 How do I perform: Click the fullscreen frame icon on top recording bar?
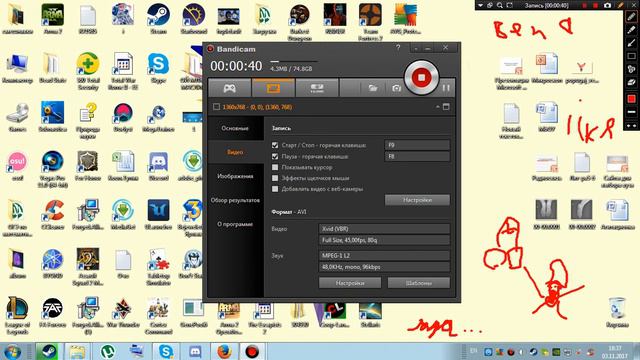coord(509,5)
